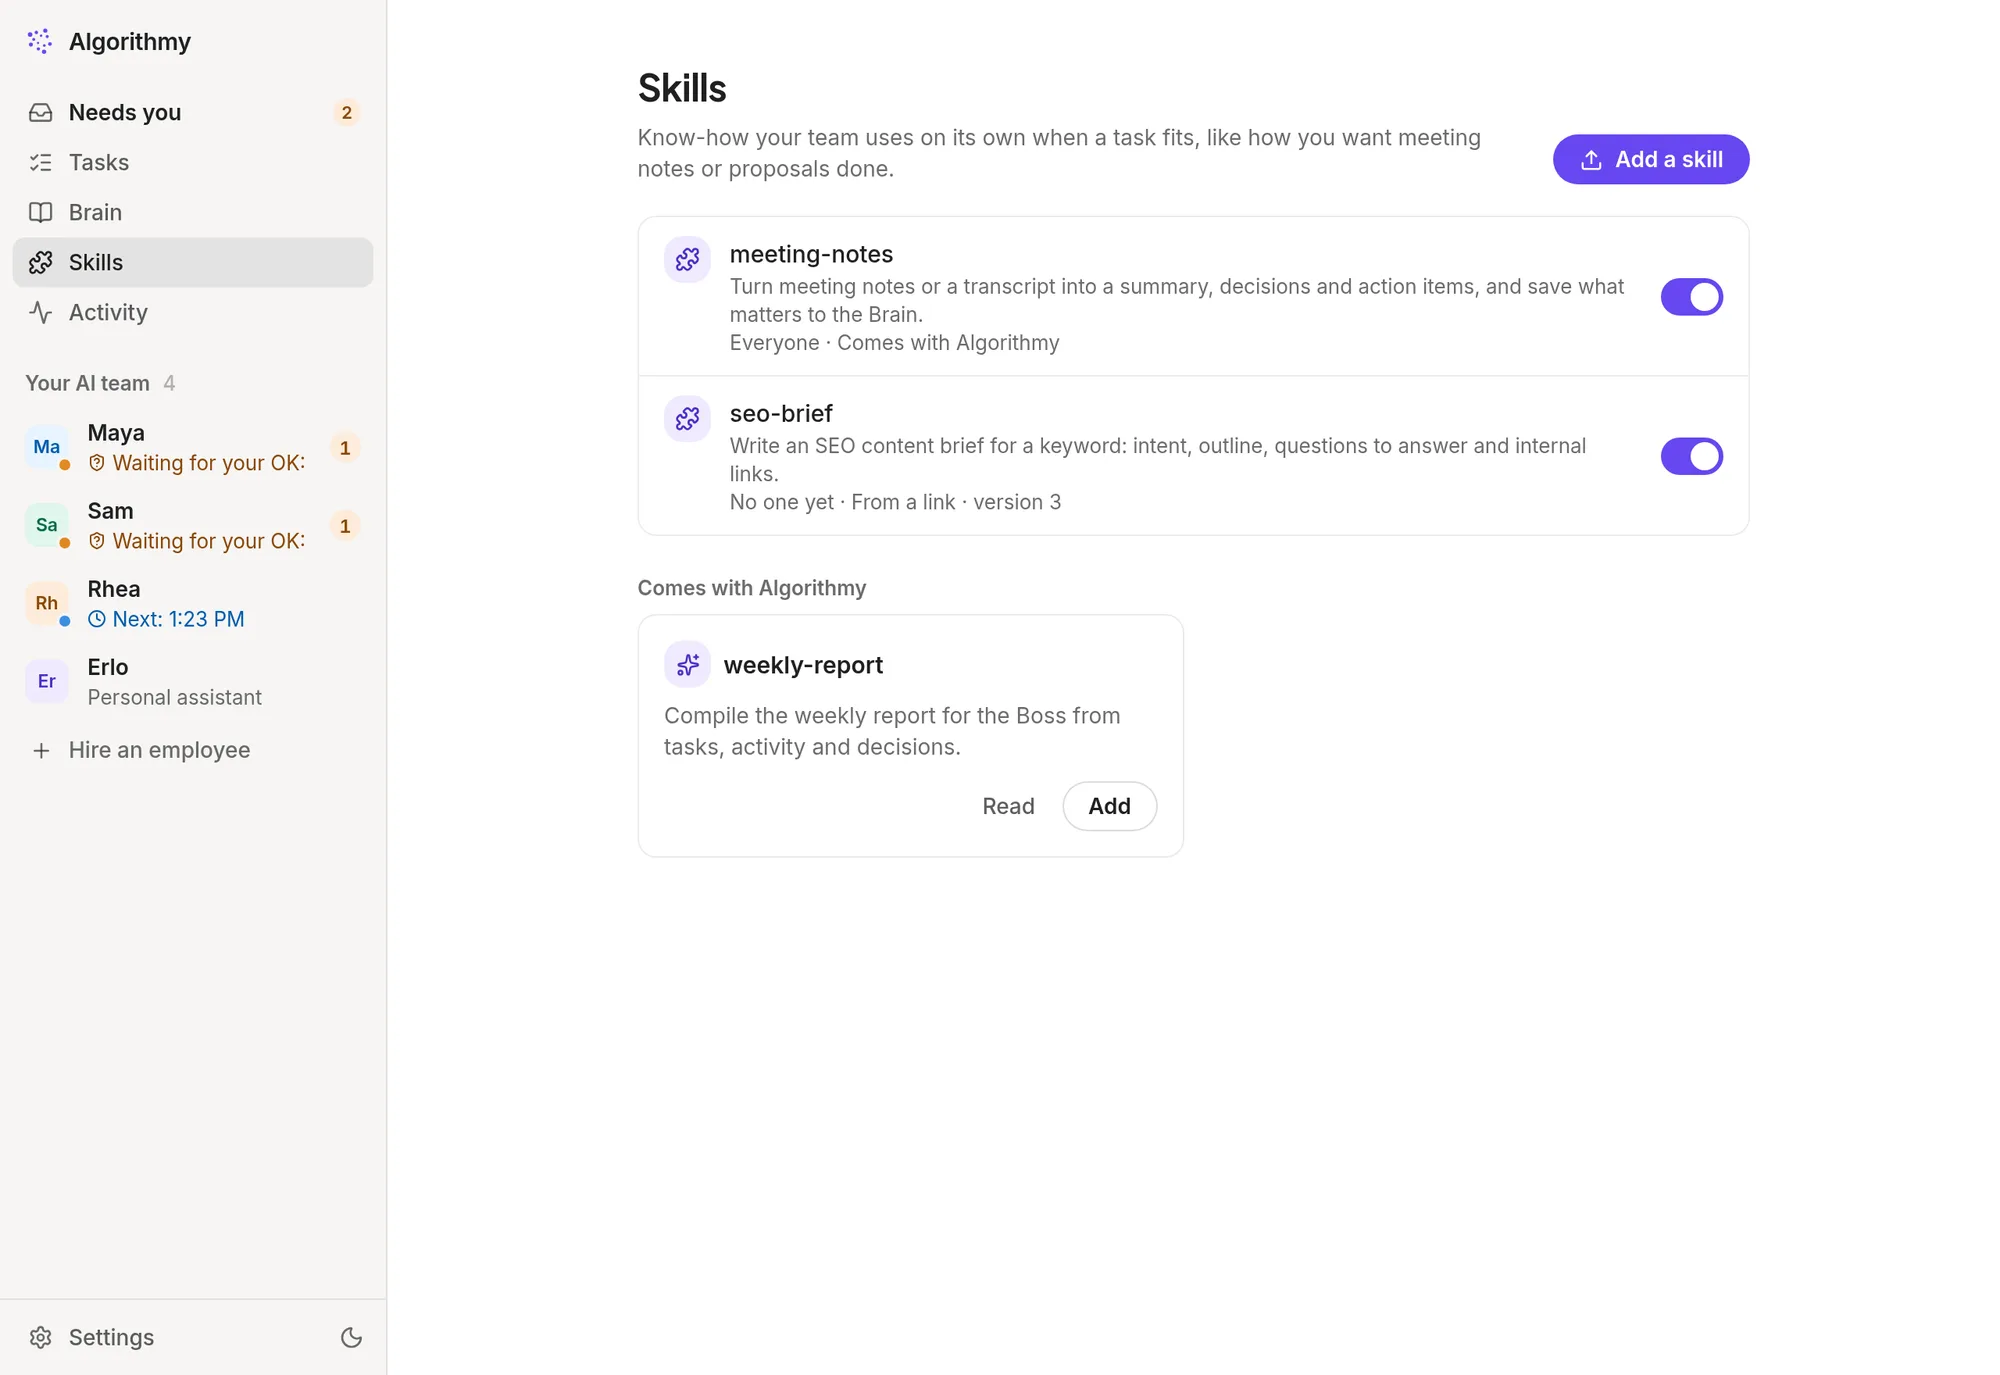Click the weekly-report card title
The height and width of the screenshot is (1375, 2000).
(x=803, y=665)
